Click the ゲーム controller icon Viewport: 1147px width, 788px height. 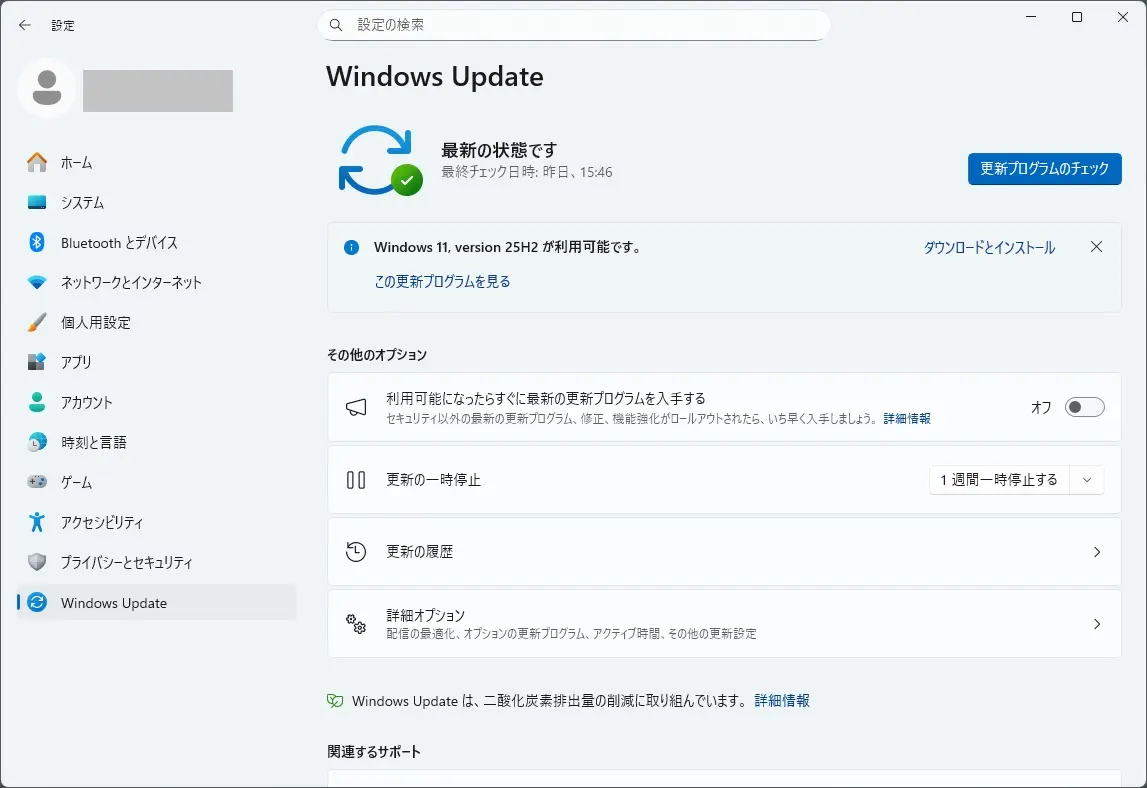37,482
